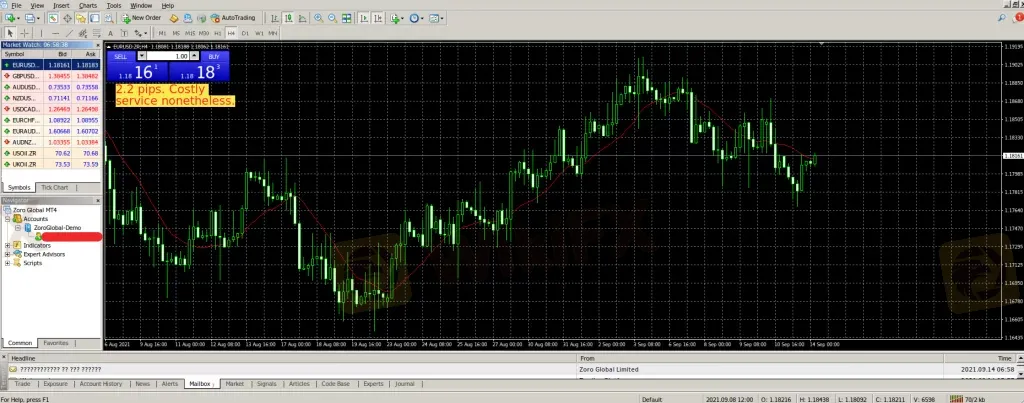Viewport: 1024px width, 403px height.
Task: Expand the Indicators tree node
Action: click(x=8, y=246)
